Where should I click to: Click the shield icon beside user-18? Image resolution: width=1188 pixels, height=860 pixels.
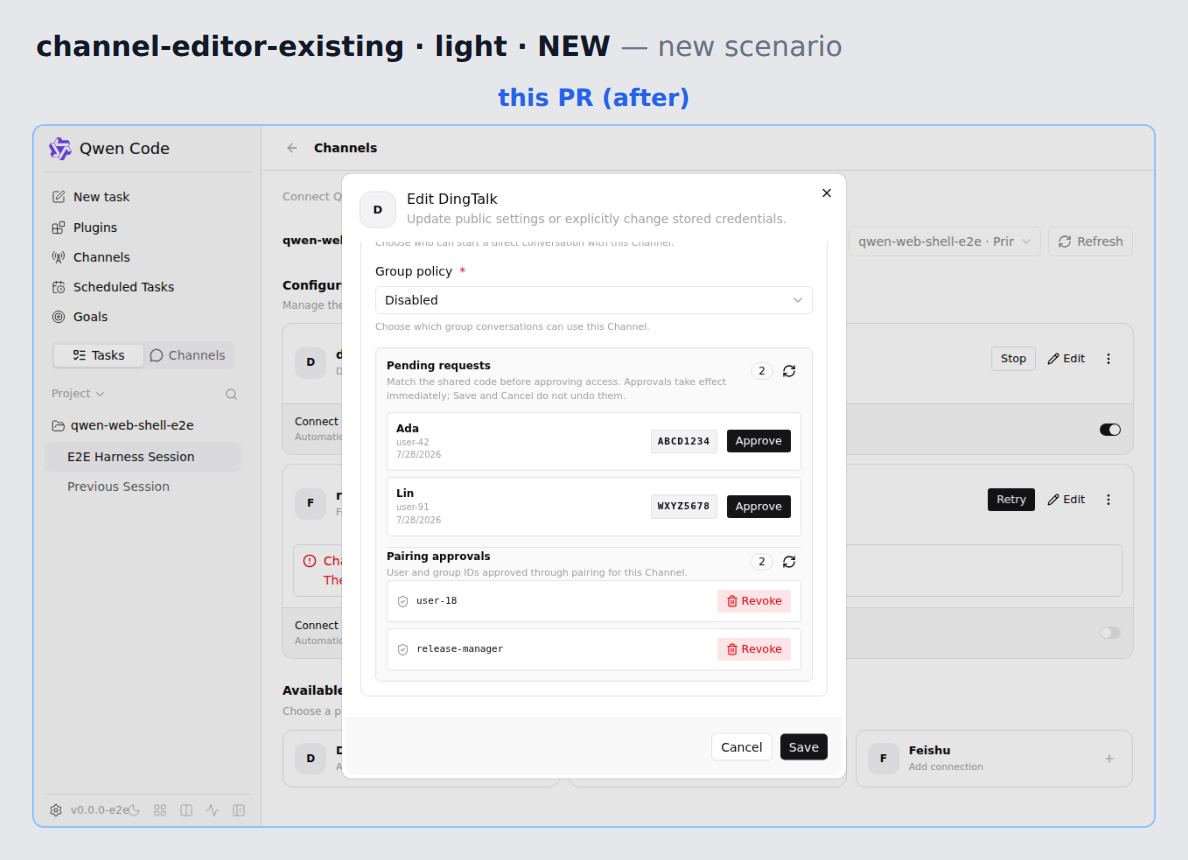[403, 602]
